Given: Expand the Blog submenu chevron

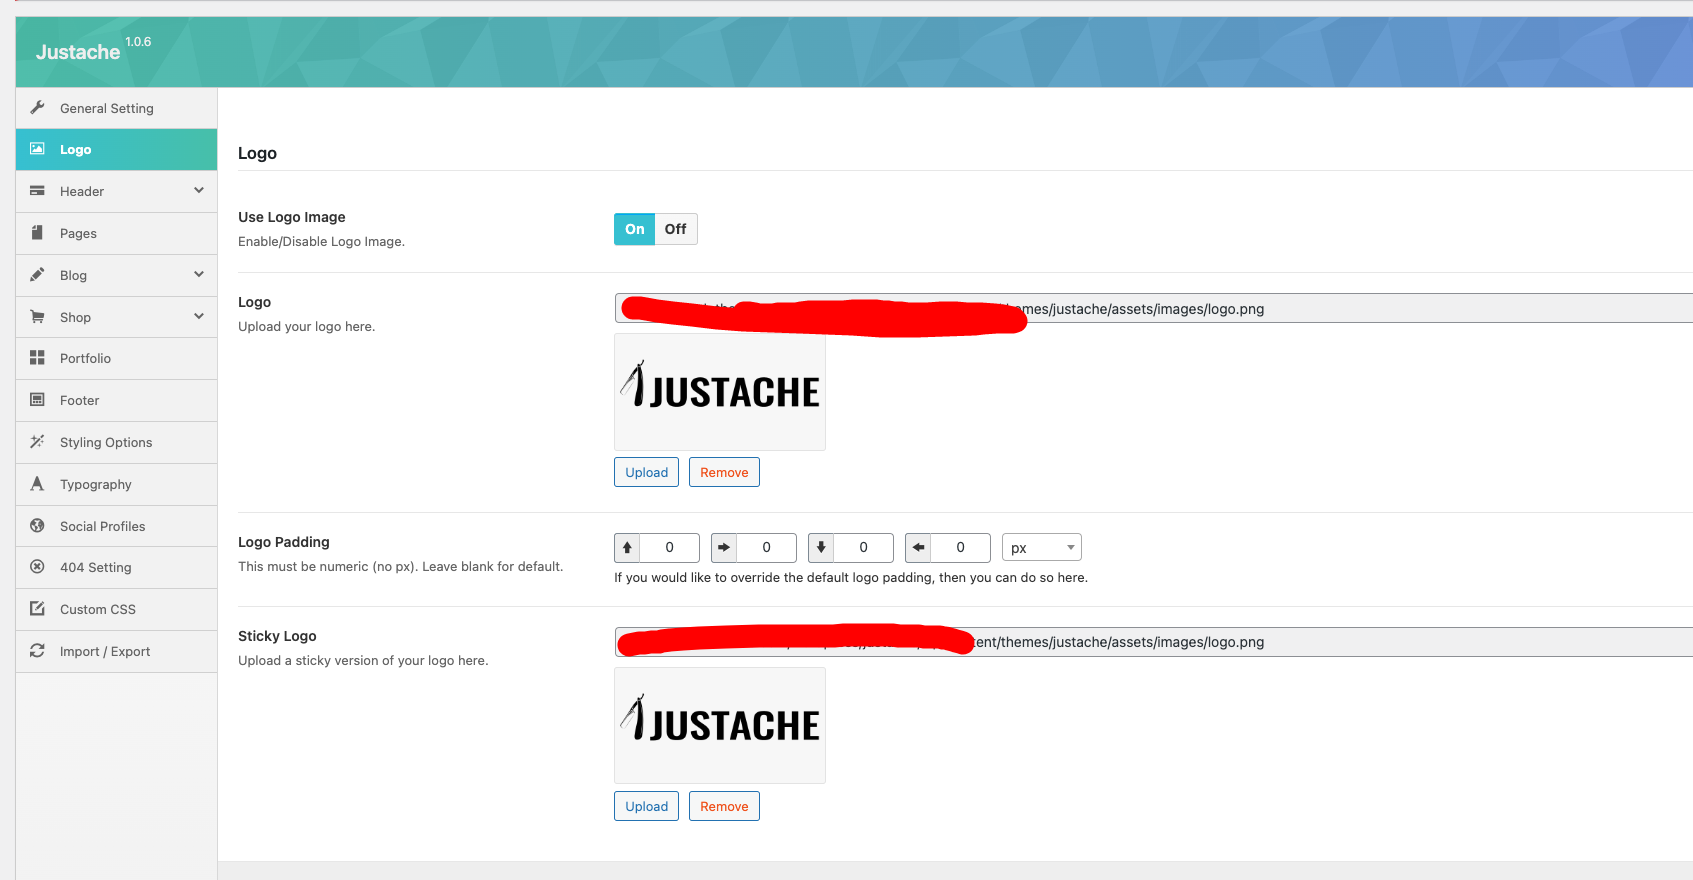Looking at the screenshot, I should (199, 274).
